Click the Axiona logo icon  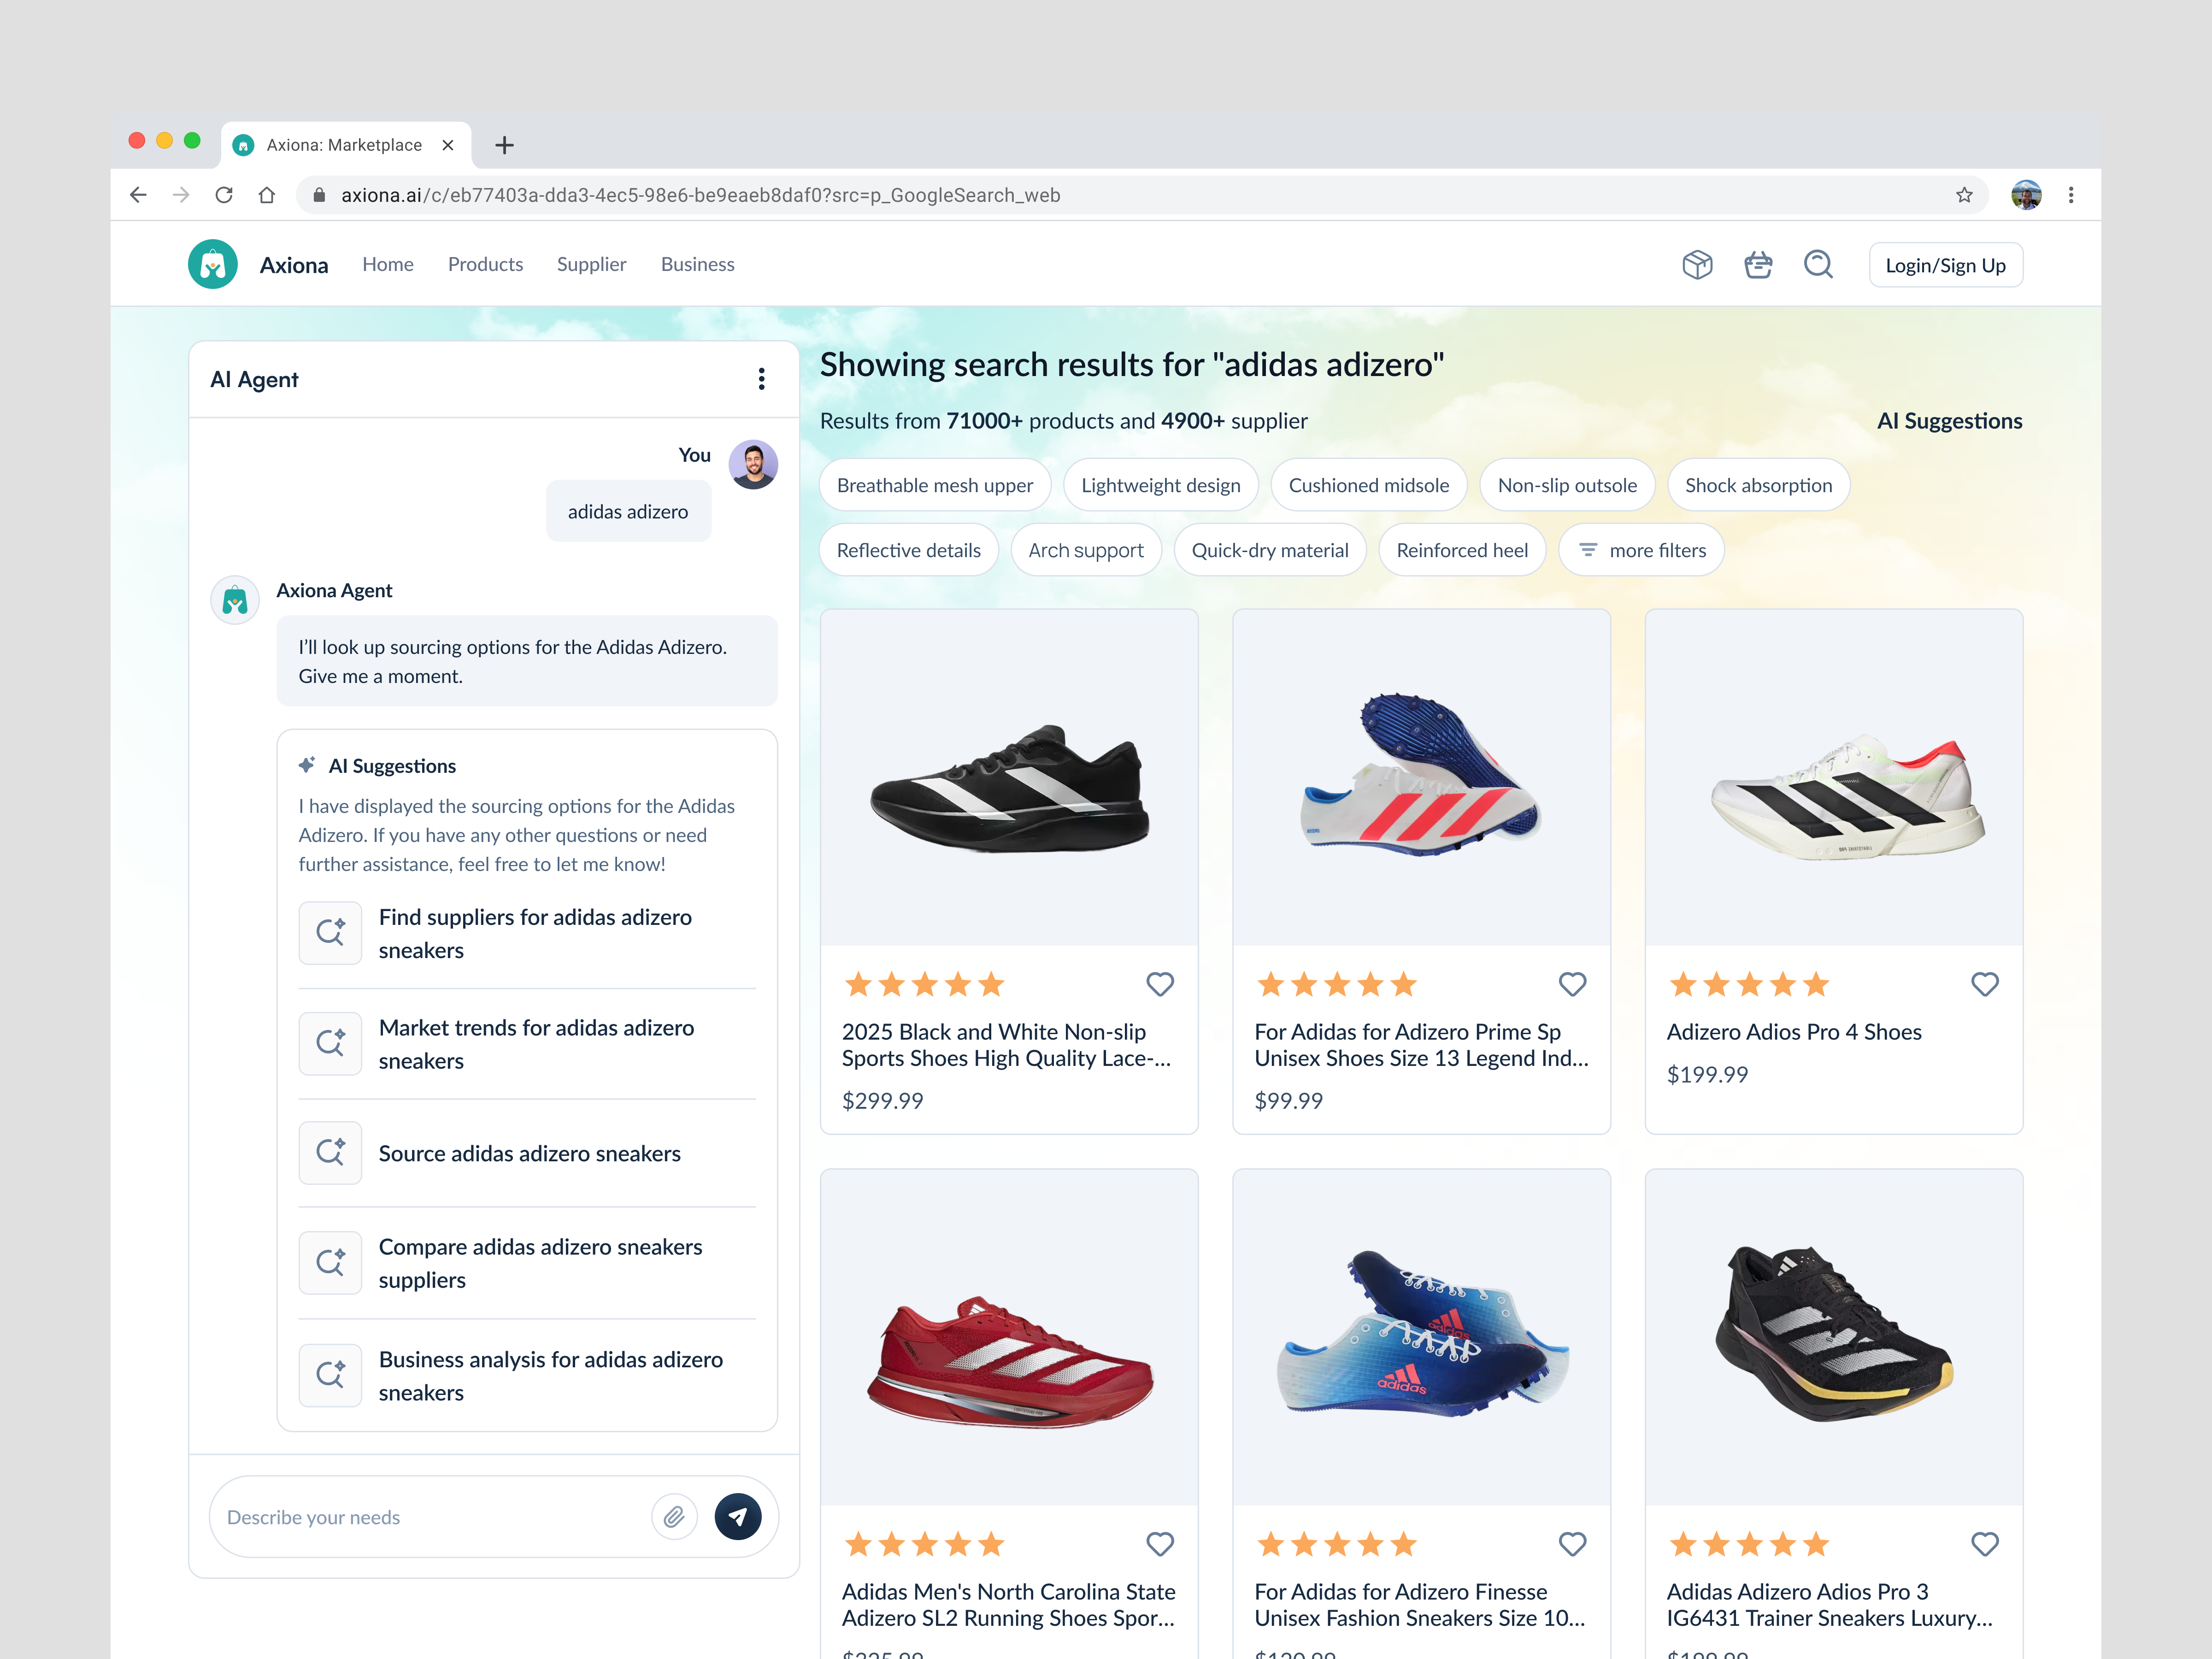[212, 263]
